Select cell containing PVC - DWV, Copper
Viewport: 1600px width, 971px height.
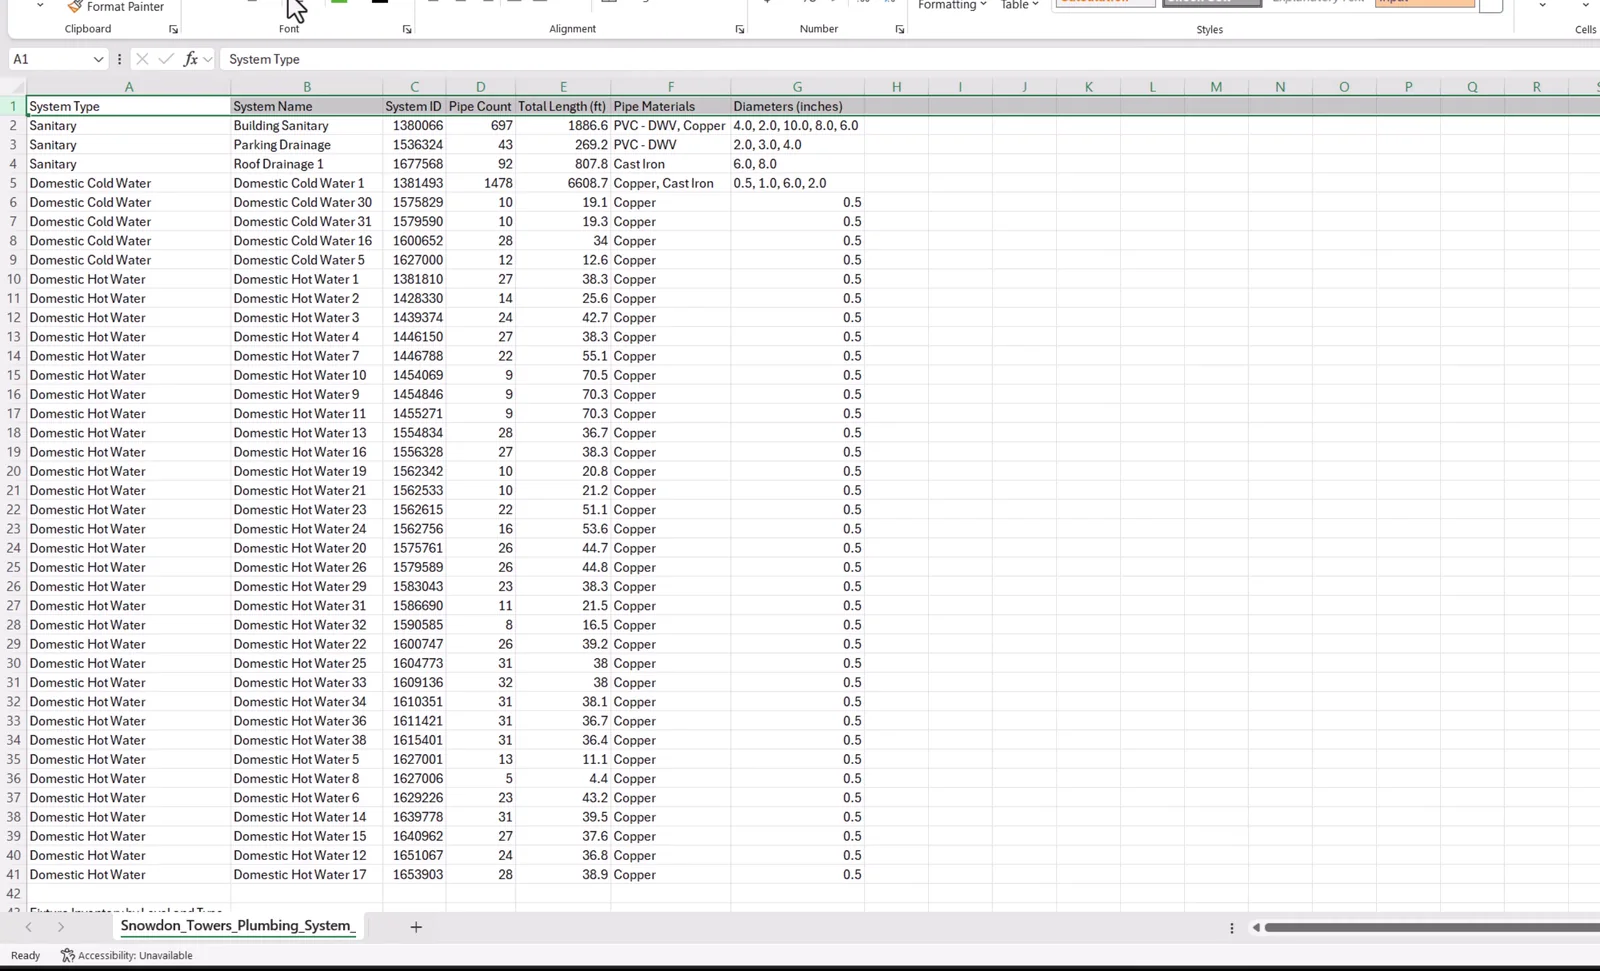click(x=670, y=126)
